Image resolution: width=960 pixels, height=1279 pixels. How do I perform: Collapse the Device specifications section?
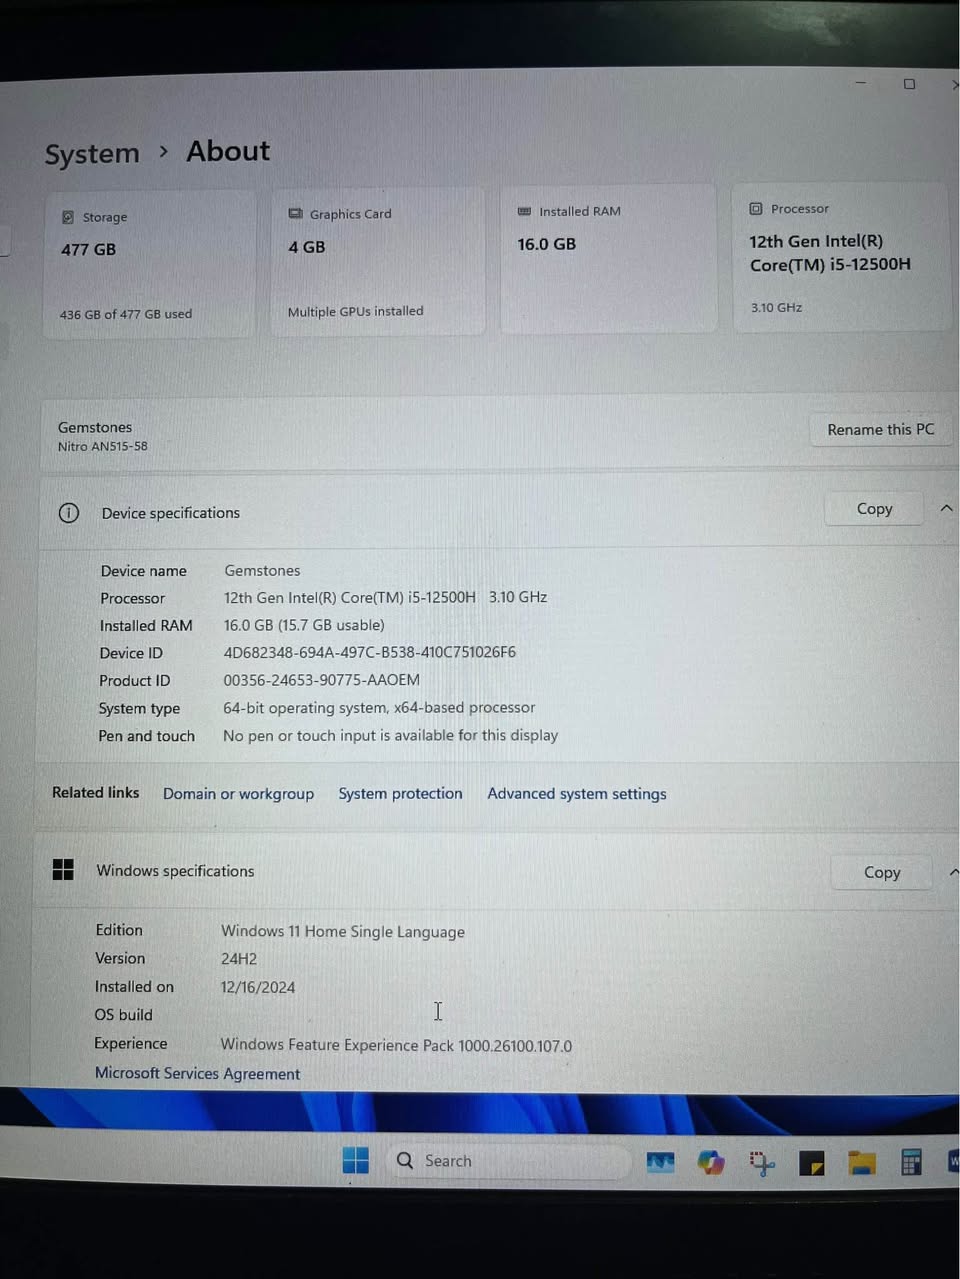(x=946, y=509)
